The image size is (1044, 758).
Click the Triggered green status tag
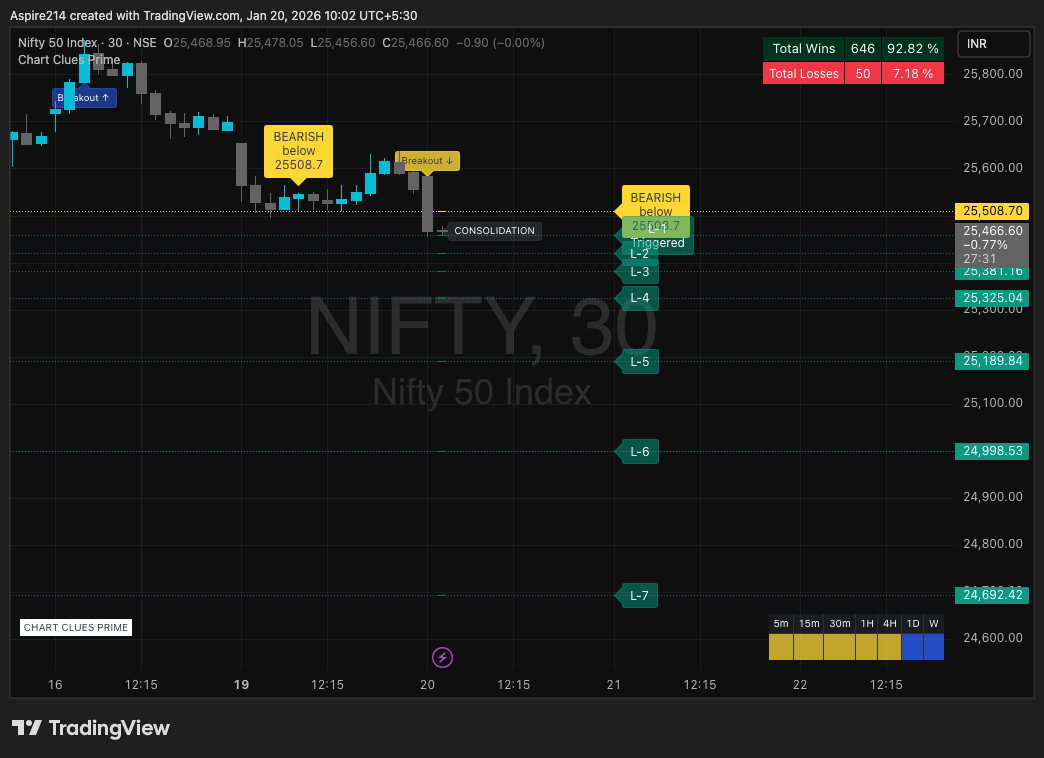658,243
